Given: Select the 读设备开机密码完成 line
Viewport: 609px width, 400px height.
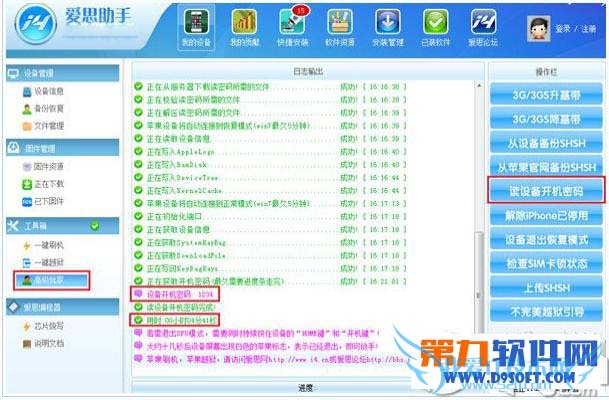Looking at the screenshot, I should point(175,307).
